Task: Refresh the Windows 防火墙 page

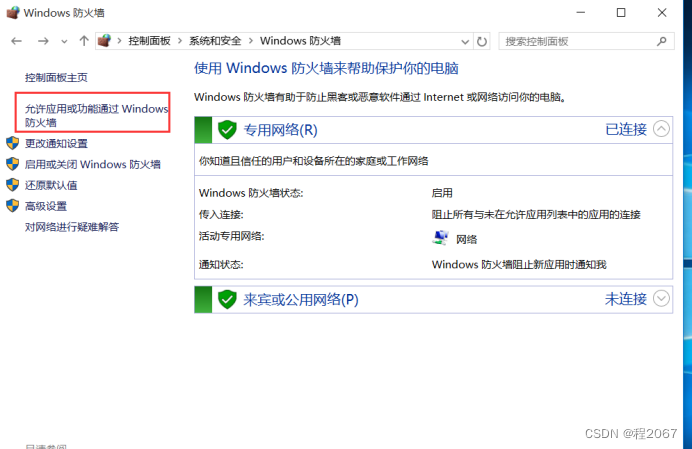Action: coord(482,42)
